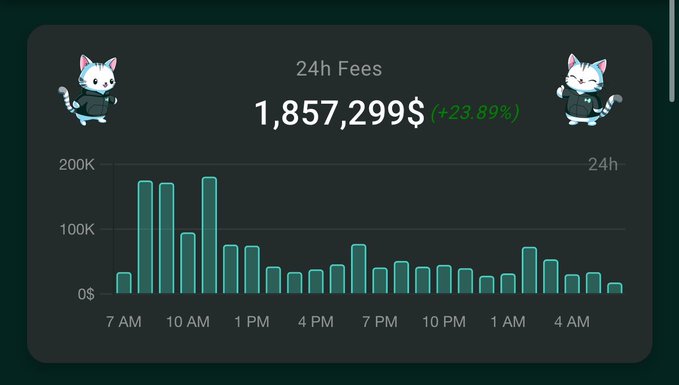This screenshot has height=385, width=679.
Task: Click the 1 AM x-axis label
Action: [508, 322]
